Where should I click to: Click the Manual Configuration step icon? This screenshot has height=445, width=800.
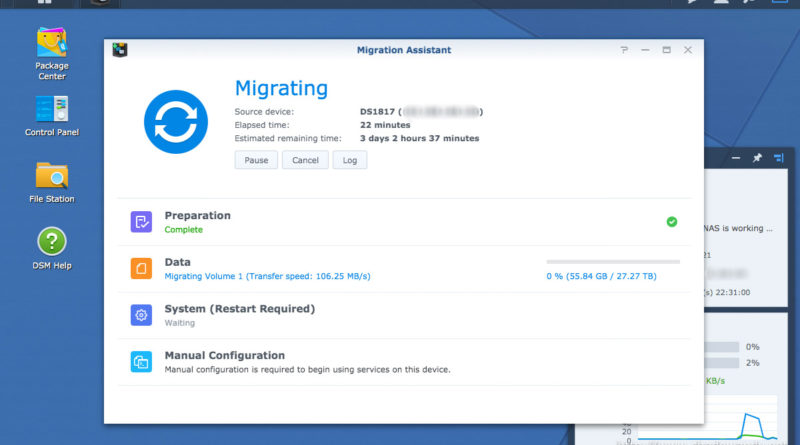click(x=141, y=362)
